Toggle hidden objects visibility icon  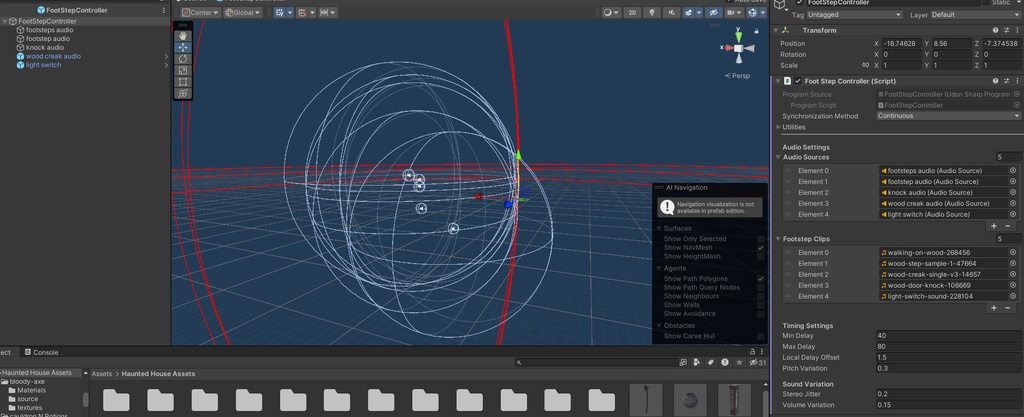[x=714, y=12]
